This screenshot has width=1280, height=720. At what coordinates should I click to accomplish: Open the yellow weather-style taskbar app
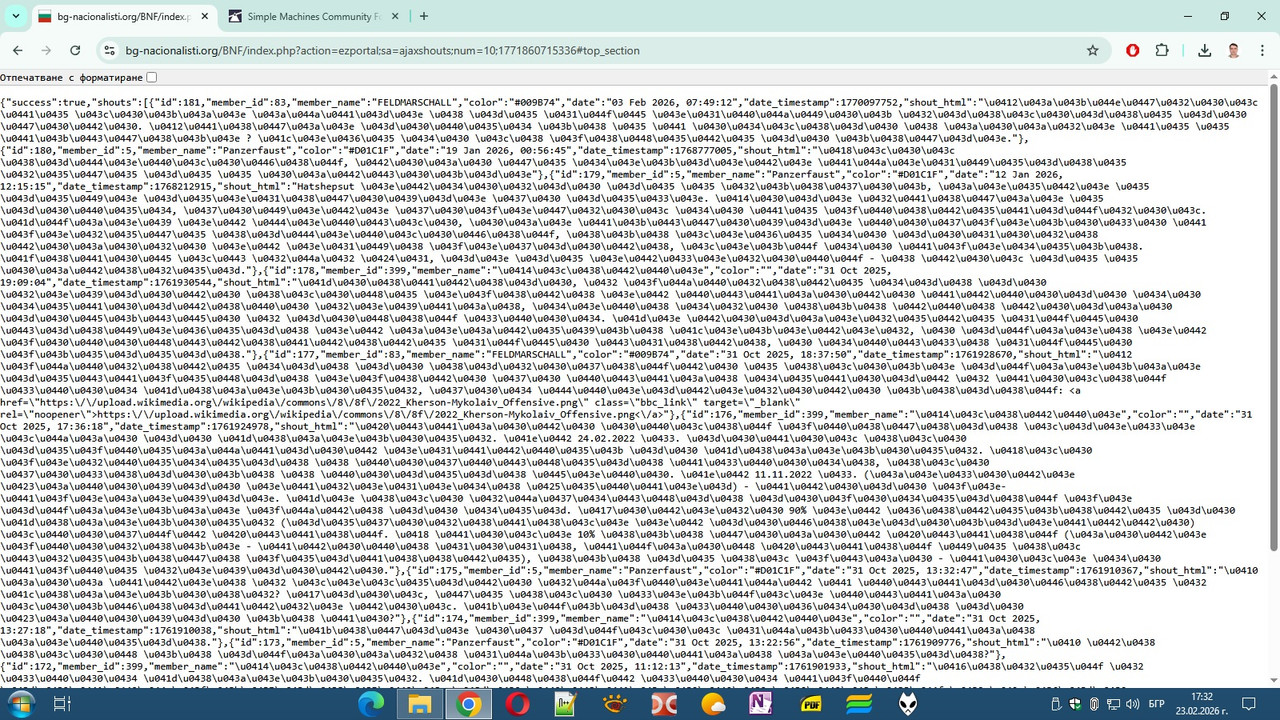pyautogui.click(x=713, y=704)
